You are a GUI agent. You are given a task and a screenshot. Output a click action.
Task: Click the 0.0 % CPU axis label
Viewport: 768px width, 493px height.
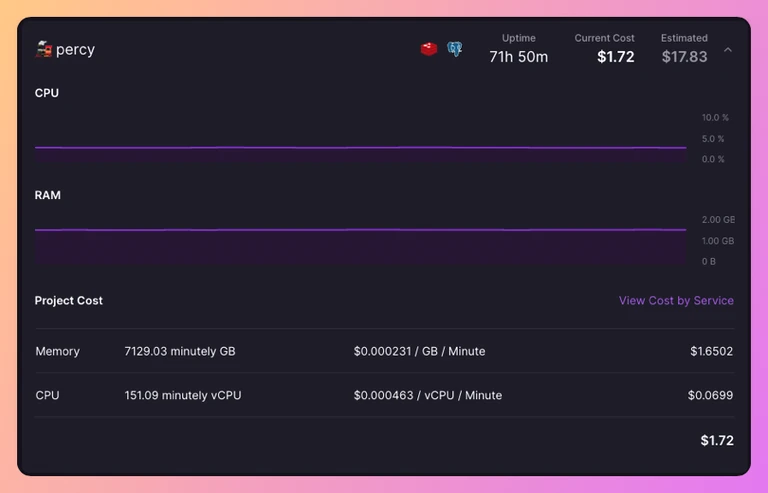coord(713,159)
